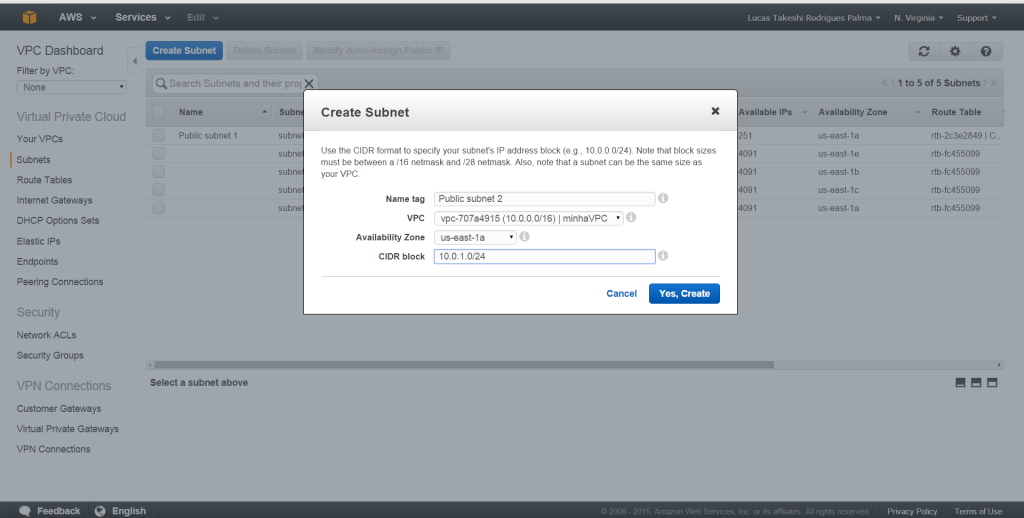Viewport: 1024px width, 518px height.
Task: Click the Yes, Create button
Action: pyautogui.click(x=684, y=293)
